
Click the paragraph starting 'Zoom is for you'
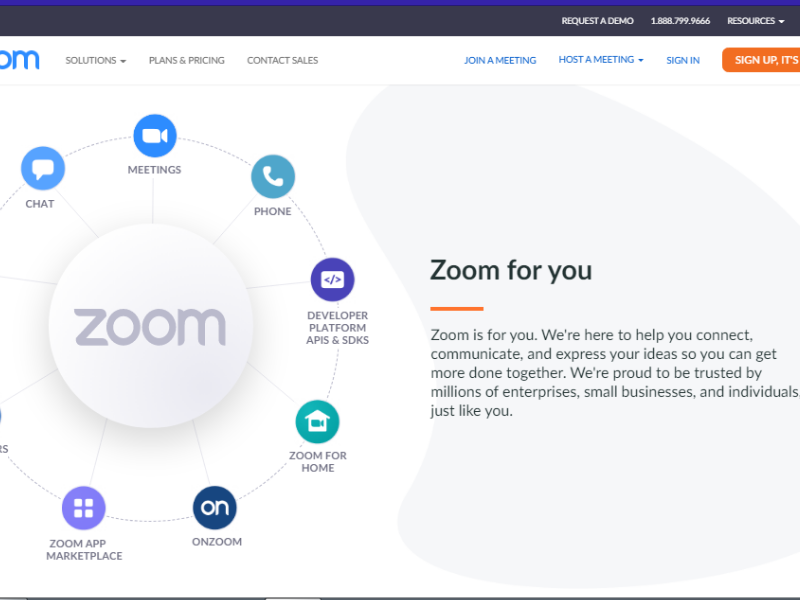coord(615,372)
